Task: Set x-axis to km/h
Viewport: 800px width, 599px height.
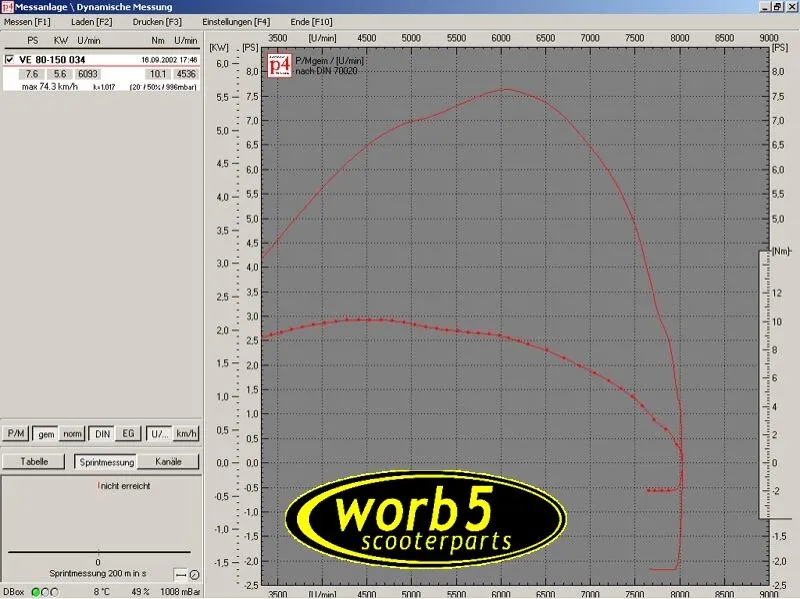Action: coord(186,433)
